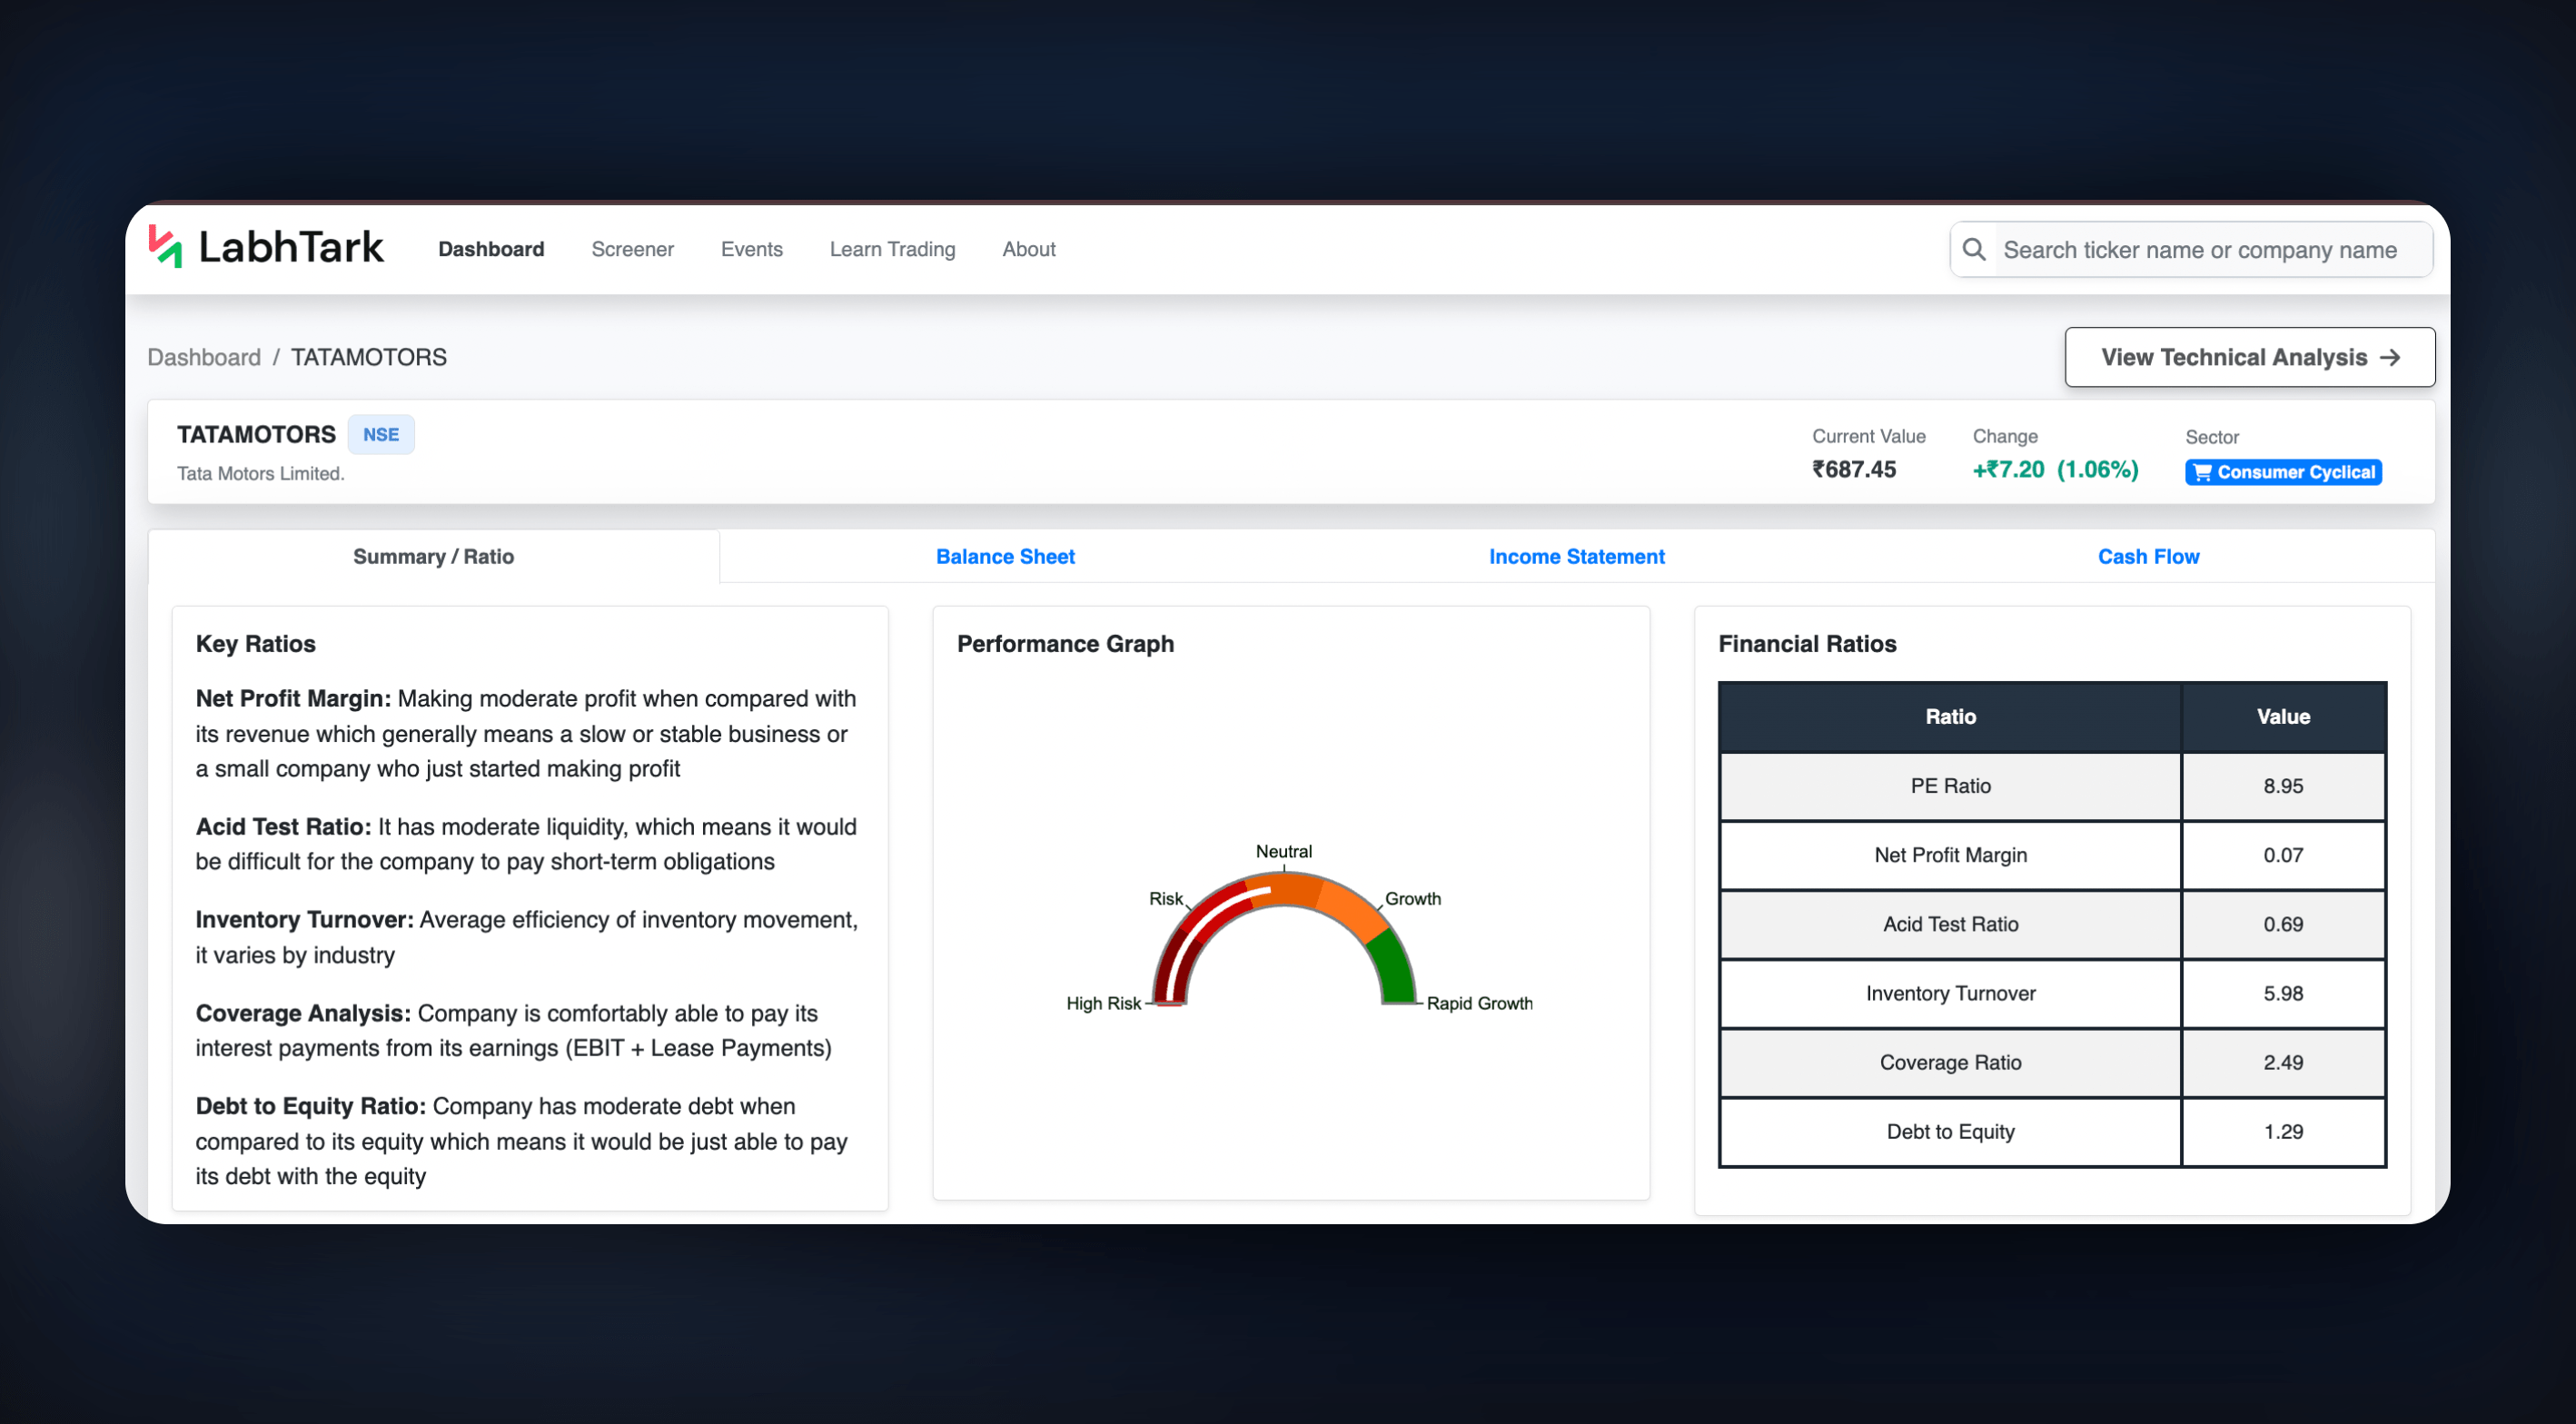Click the LabhTark brand name
The image size is (2576, 1424).
(291, 247)
